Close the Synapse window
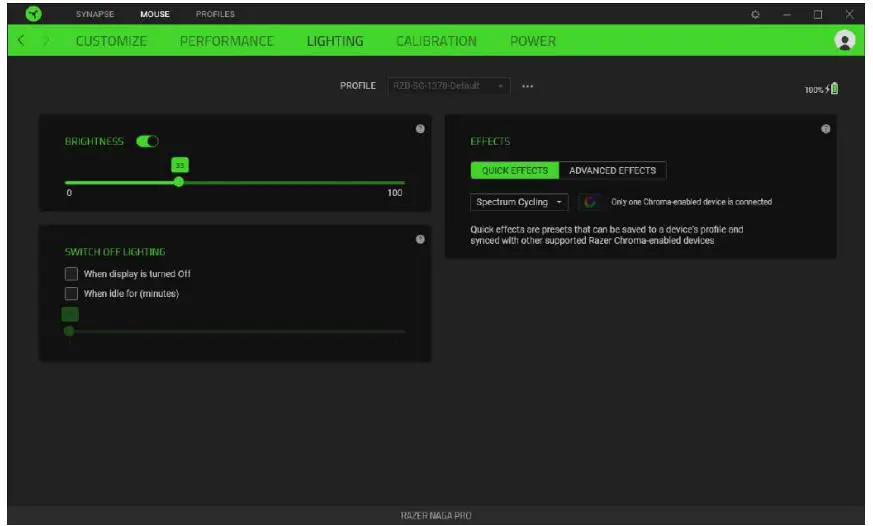Screen dimensions: 873x526 (x=849, y=14)
